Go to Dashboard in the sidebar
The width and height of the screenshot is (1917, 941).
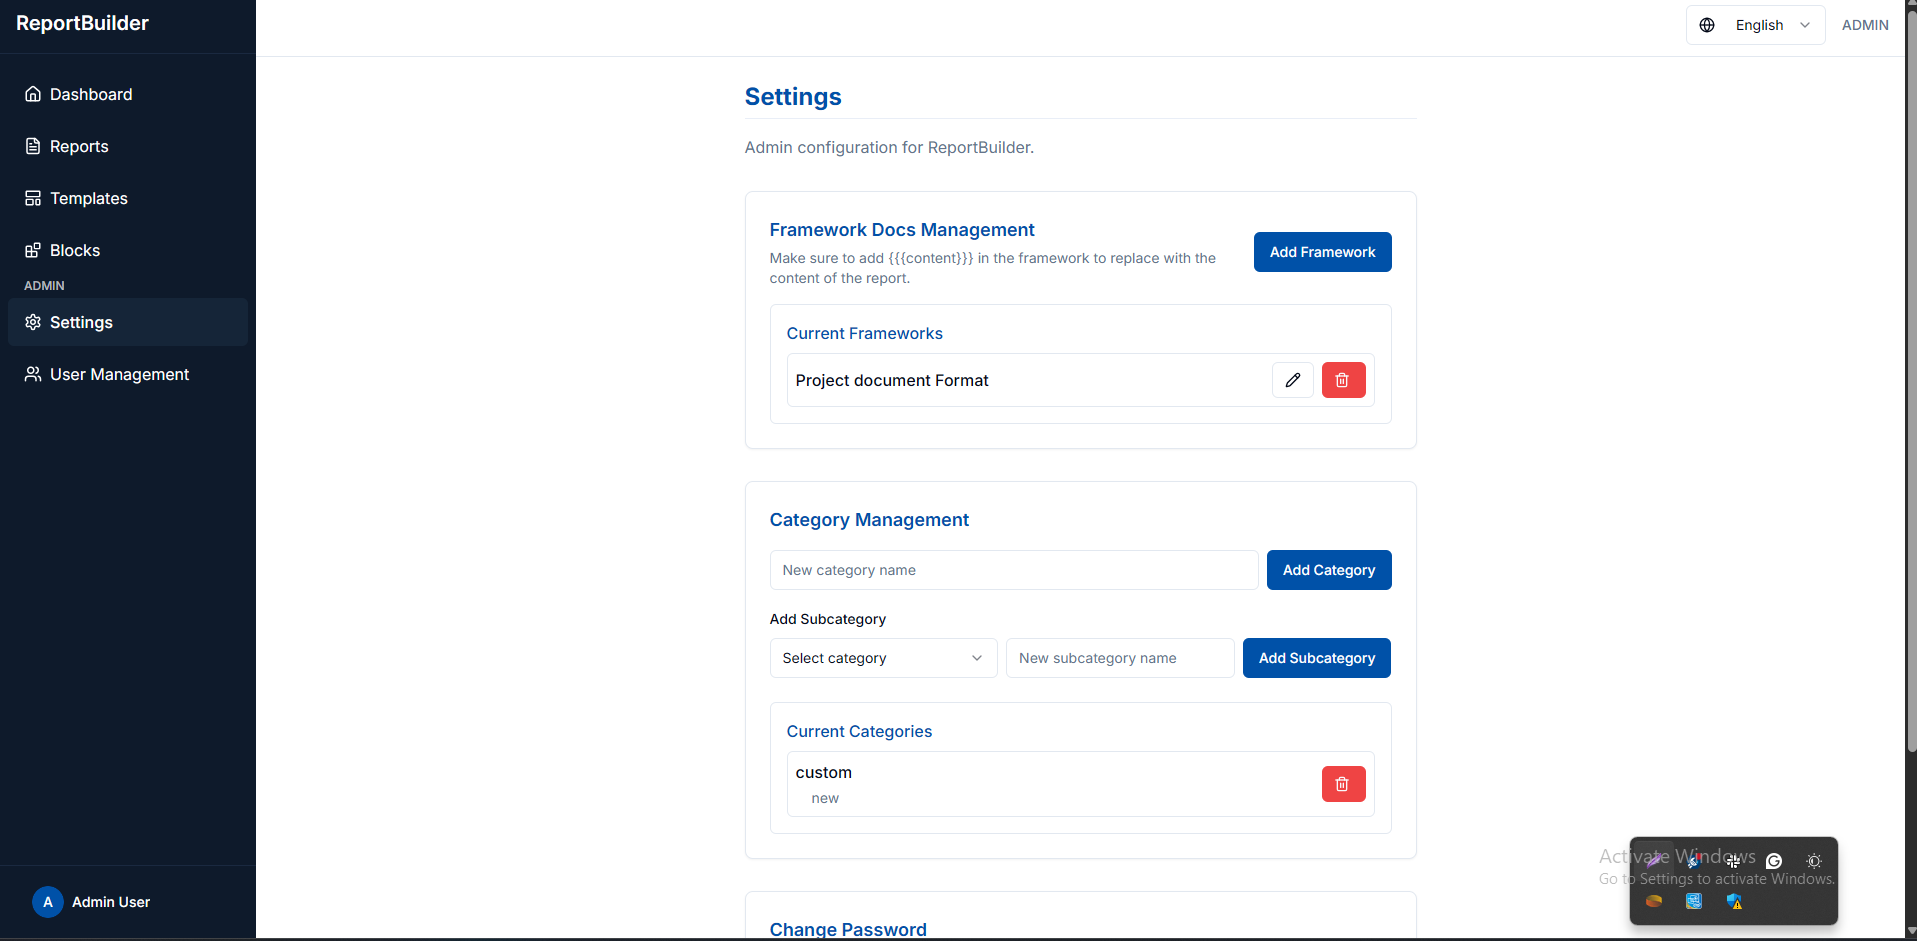click(x=91, y=94)
